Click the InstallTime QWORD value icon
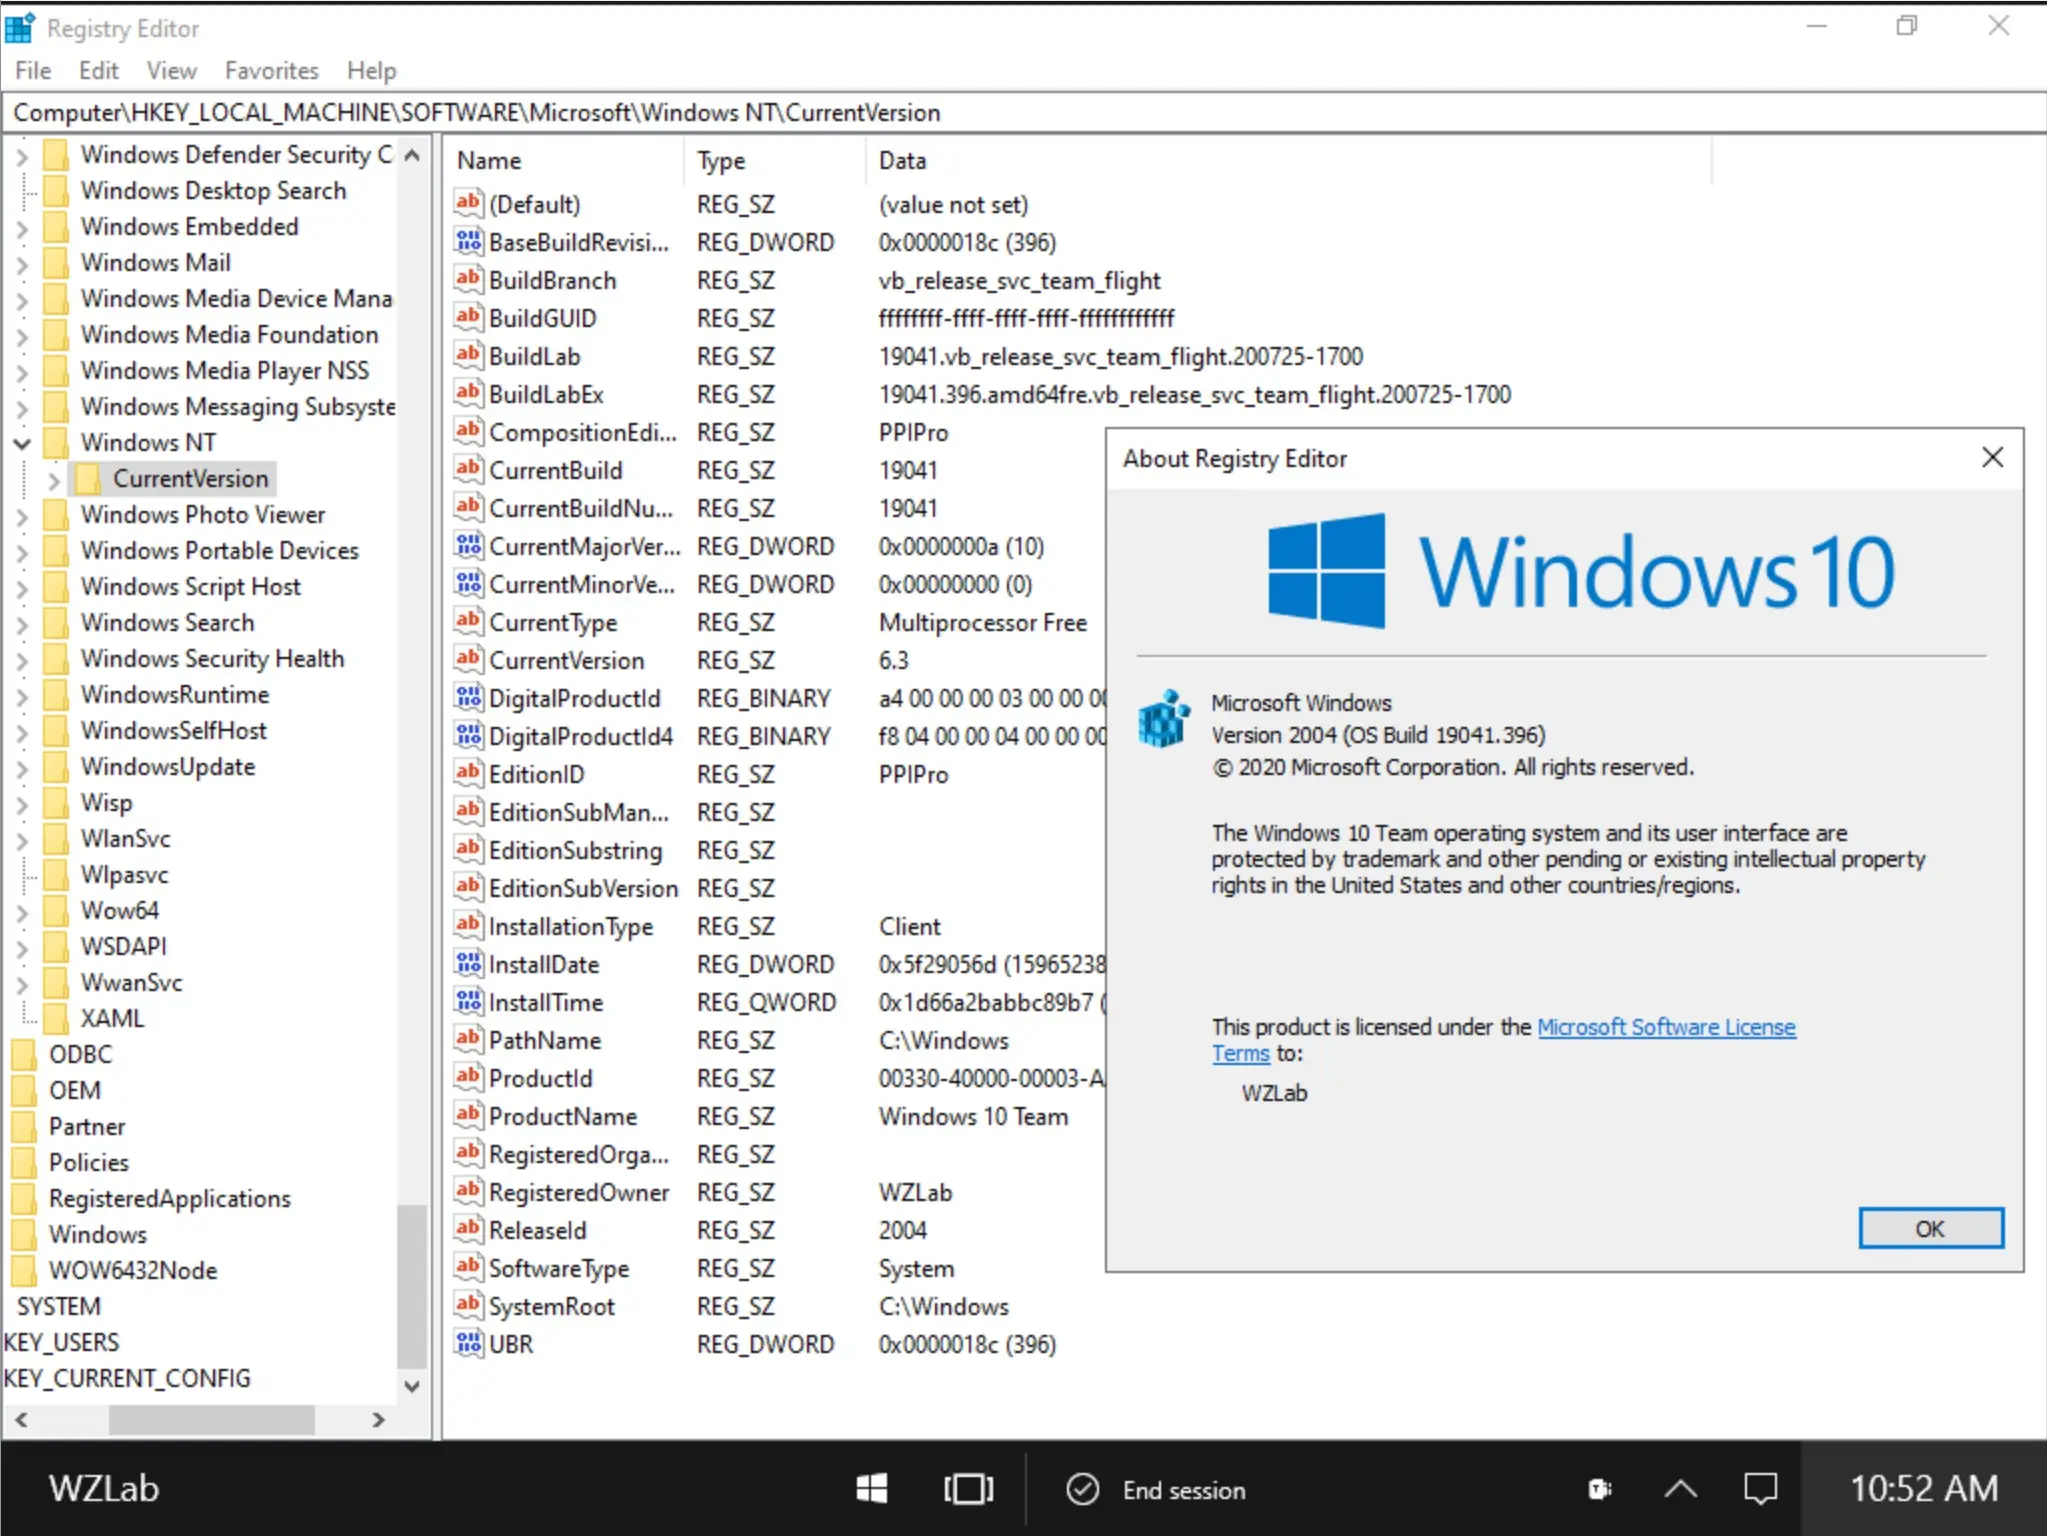Screen dimensions: 2047x1536 [468, 1001]
